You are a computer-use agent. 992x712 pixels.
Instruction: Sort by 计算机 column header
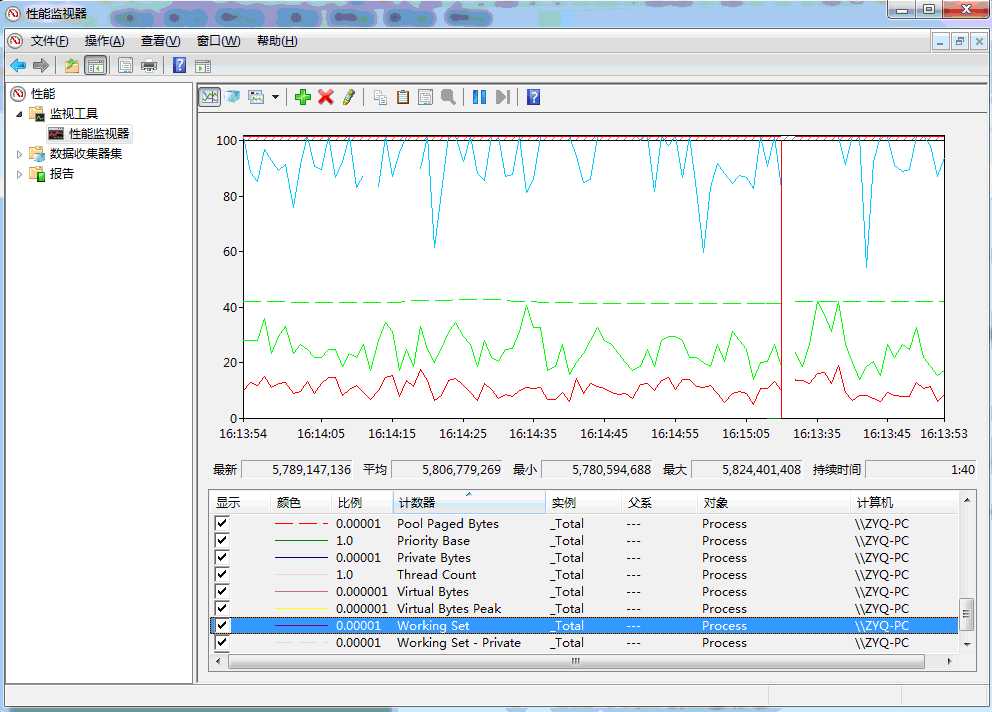(x=905, y=503)
